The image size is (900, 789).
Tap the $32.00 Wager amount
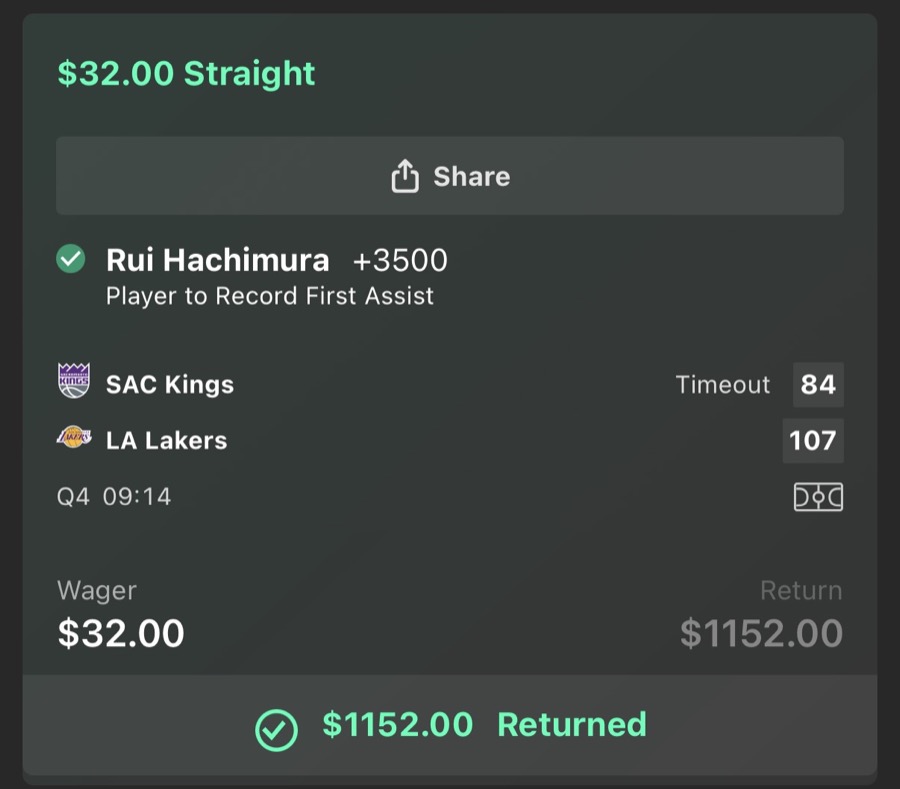click(120, 633)
